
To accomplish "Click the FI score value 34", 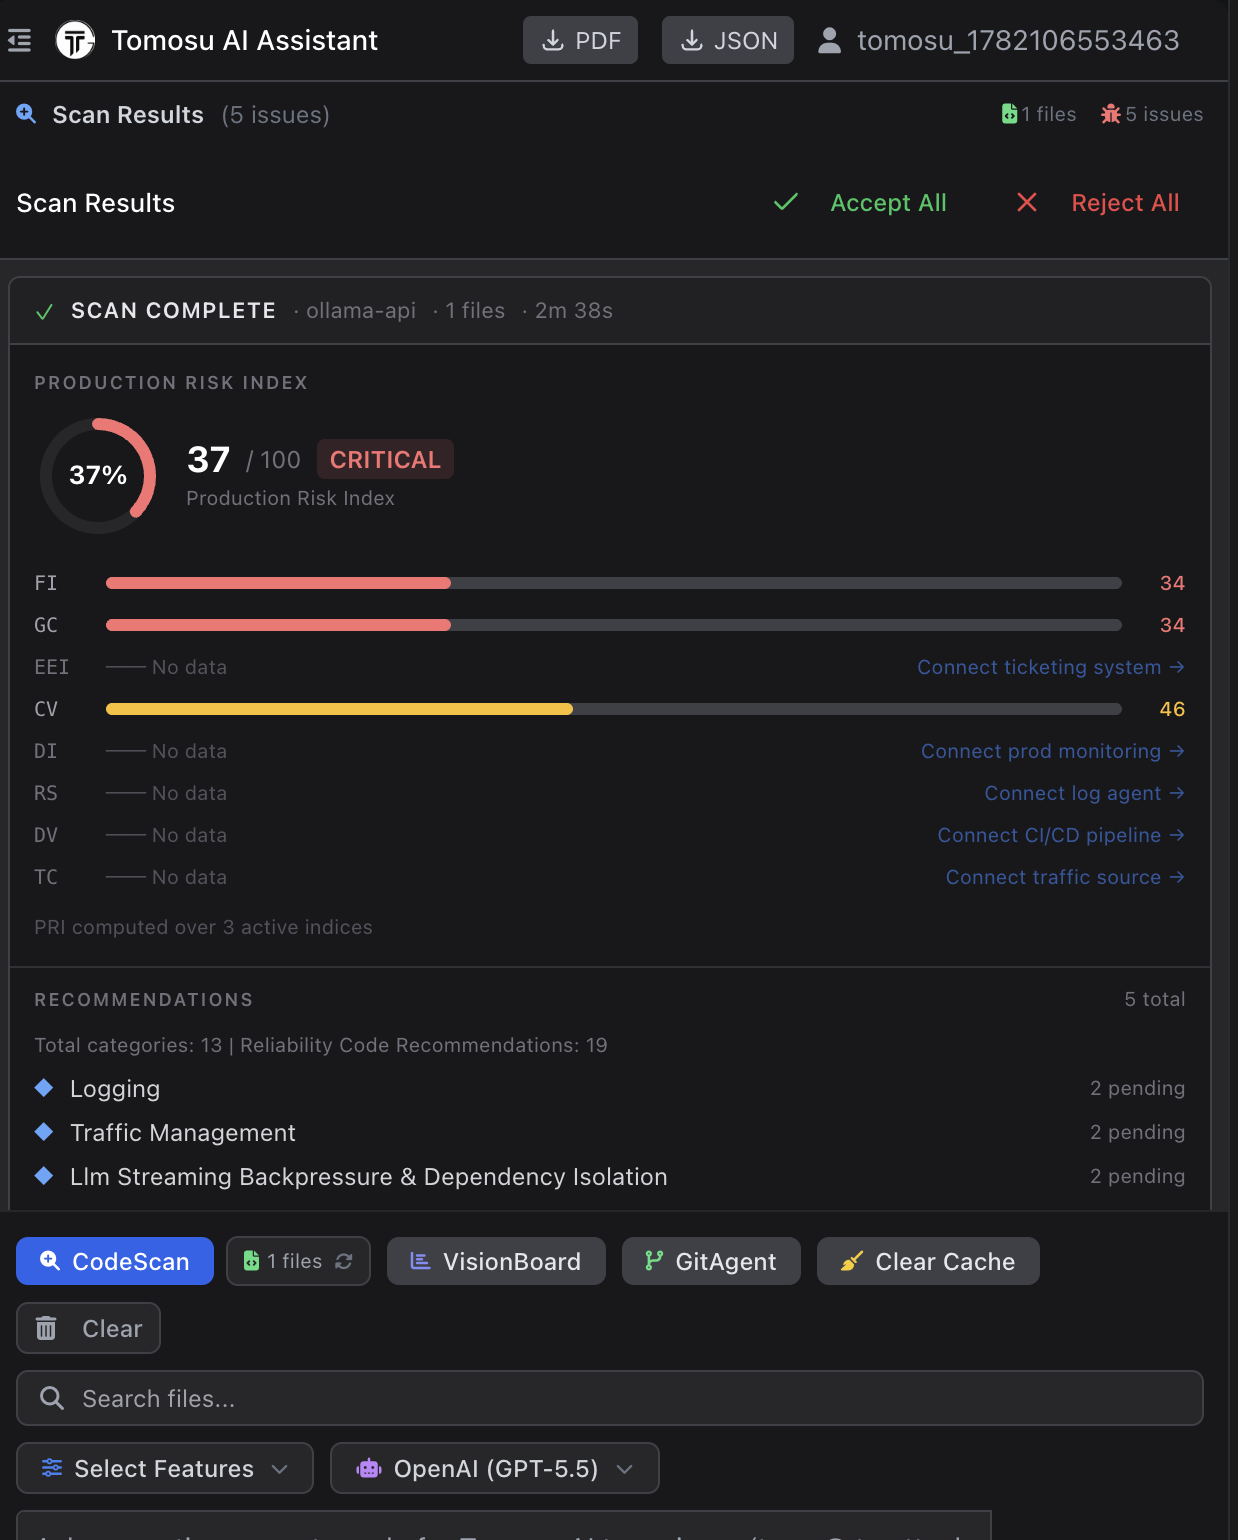I will [x=1172, y=583].
